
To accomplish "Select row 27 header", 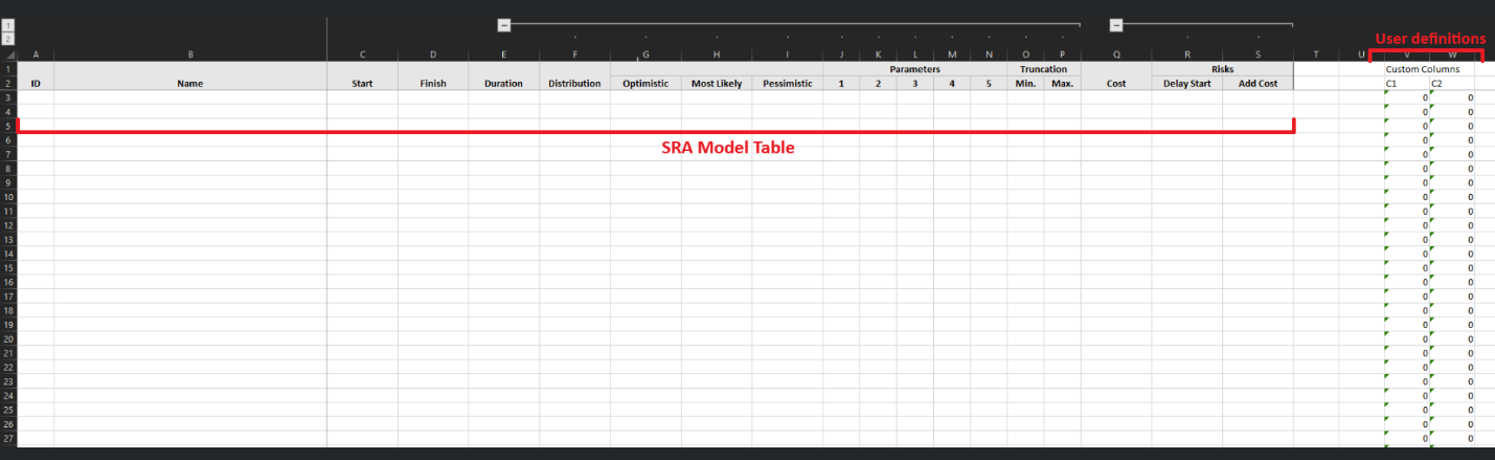I will tap(8, 439).
